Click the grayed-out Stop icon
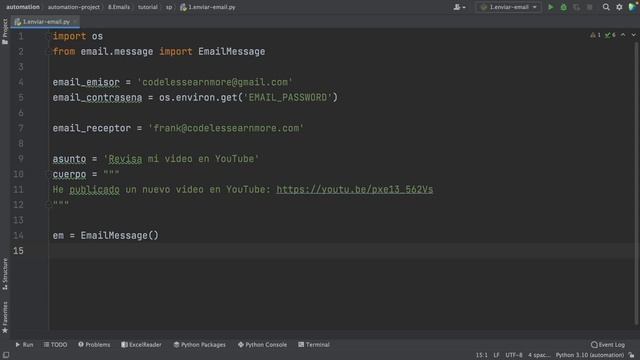The image size is (640, 360). pyautogui.click(x=589, y=7)
